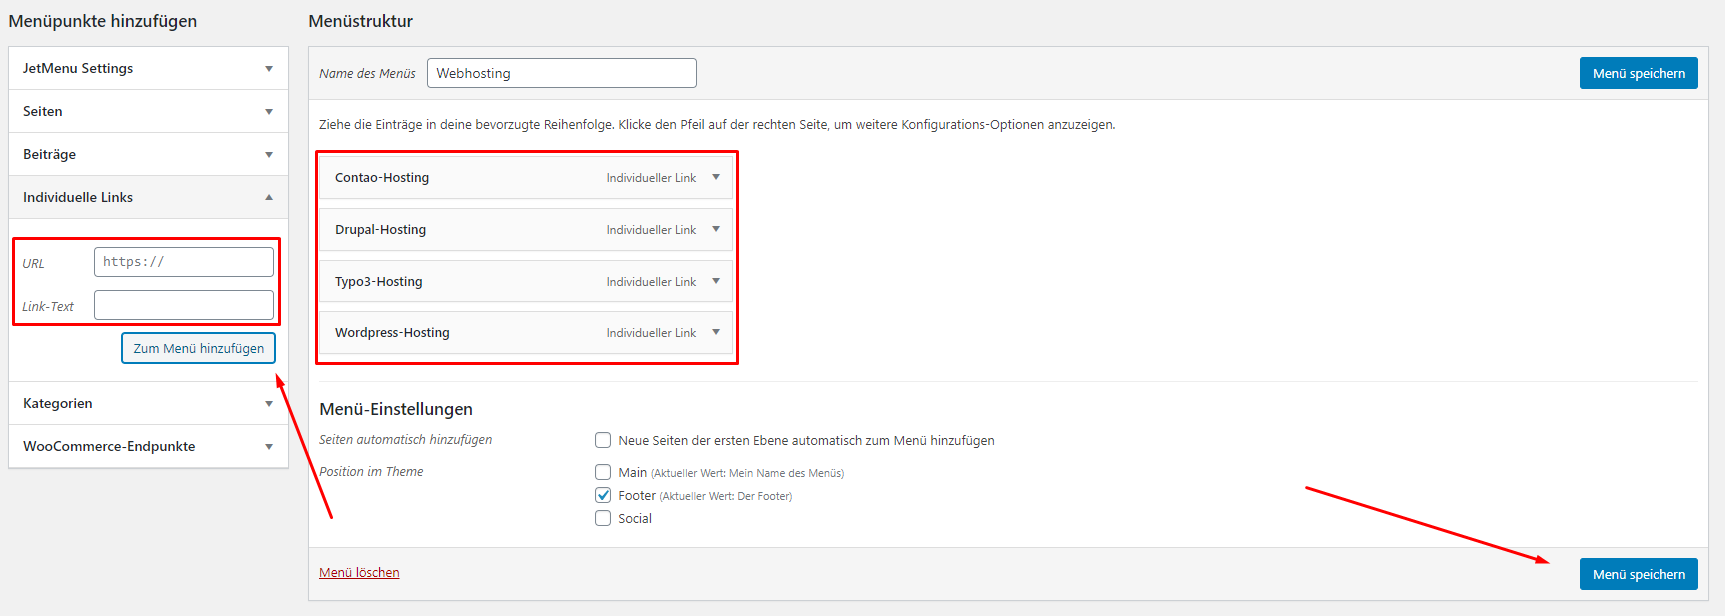Open Contao-Hosting menu item options arrow
Image resolution: width=1725 pixels, height=616 pixels.
716,177
